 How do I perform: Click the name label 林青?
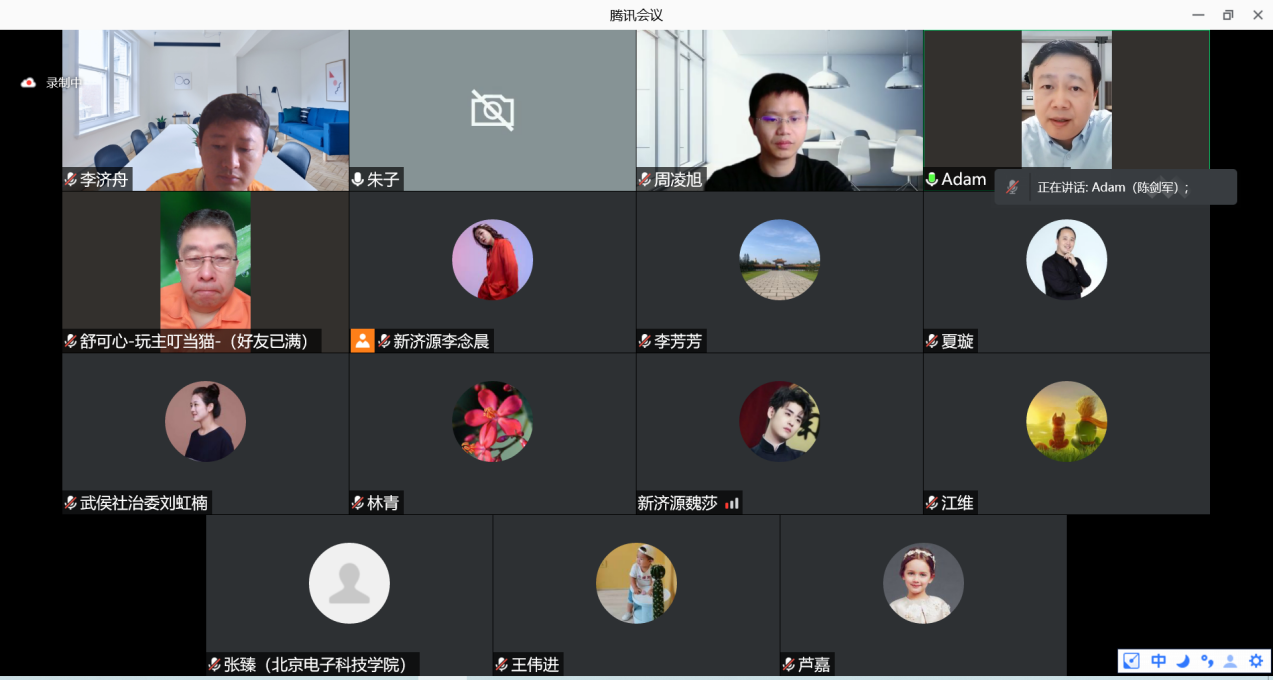(x=383, y=503)
